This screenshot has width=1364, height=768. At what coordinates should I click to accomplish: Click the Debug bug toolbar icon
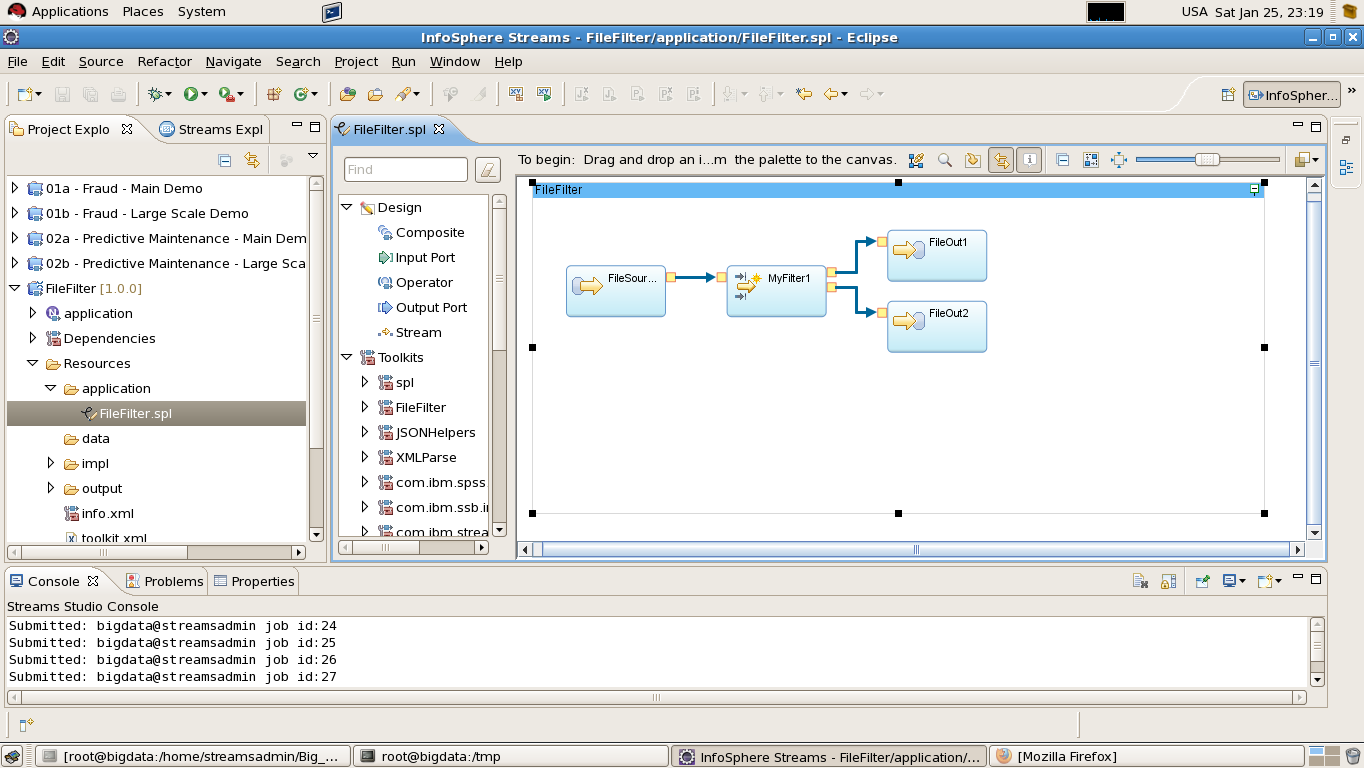point(155,94)
